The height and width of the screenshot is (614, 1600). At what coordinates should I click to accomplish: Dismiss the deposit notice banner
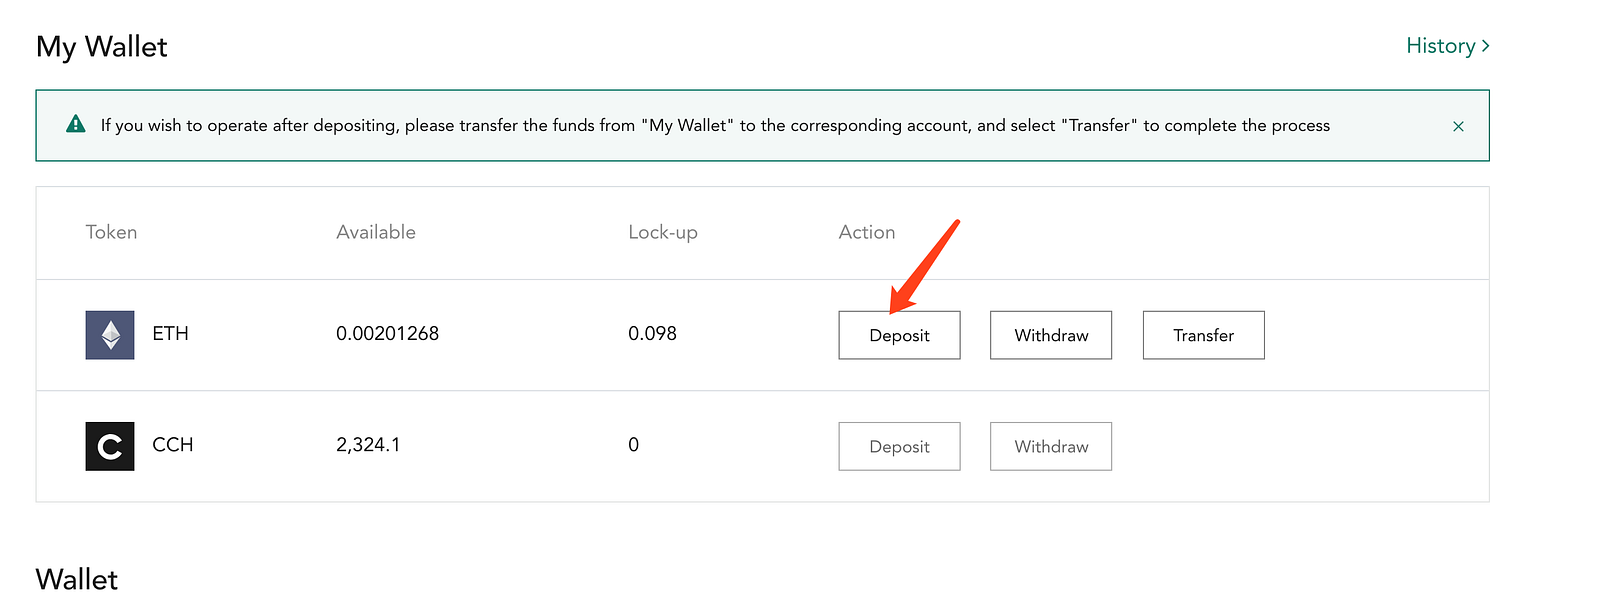1458,126
